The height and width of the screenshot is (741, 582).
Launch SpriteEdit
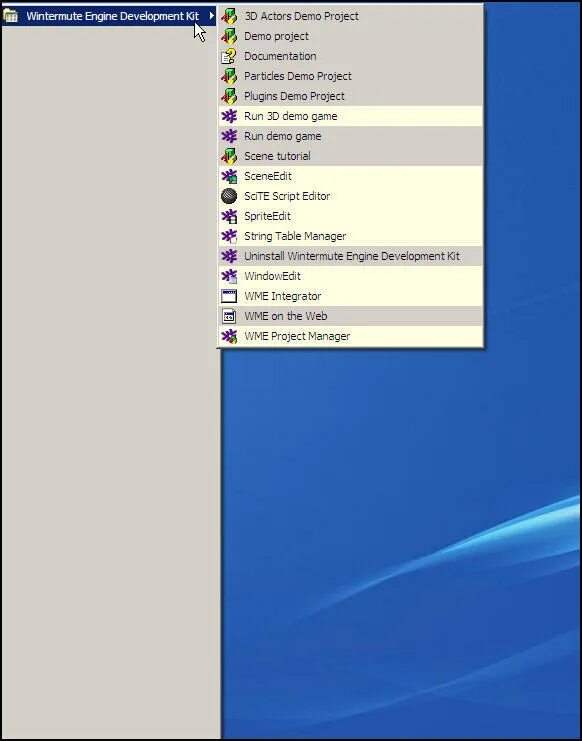coord(351,216)
